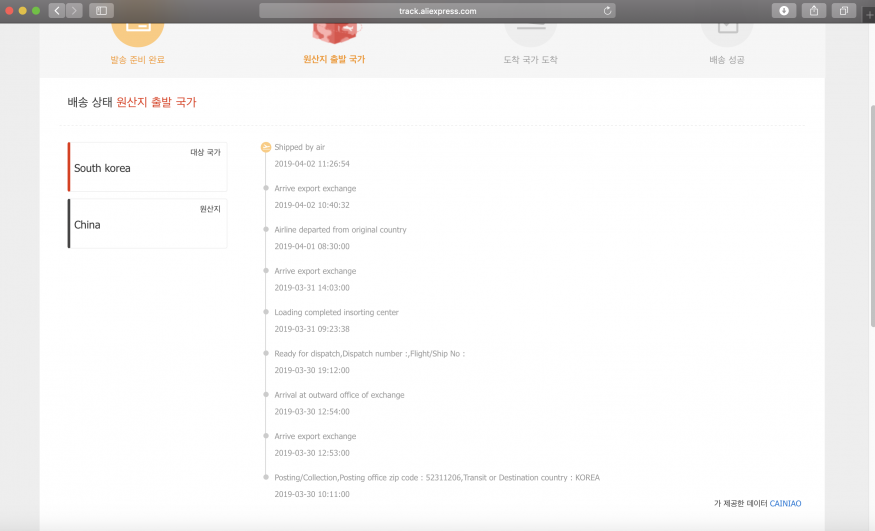Select the 원산지 출발 국가 step label
This screenshot has height=531, width=875.
click(x=334, y=59)
